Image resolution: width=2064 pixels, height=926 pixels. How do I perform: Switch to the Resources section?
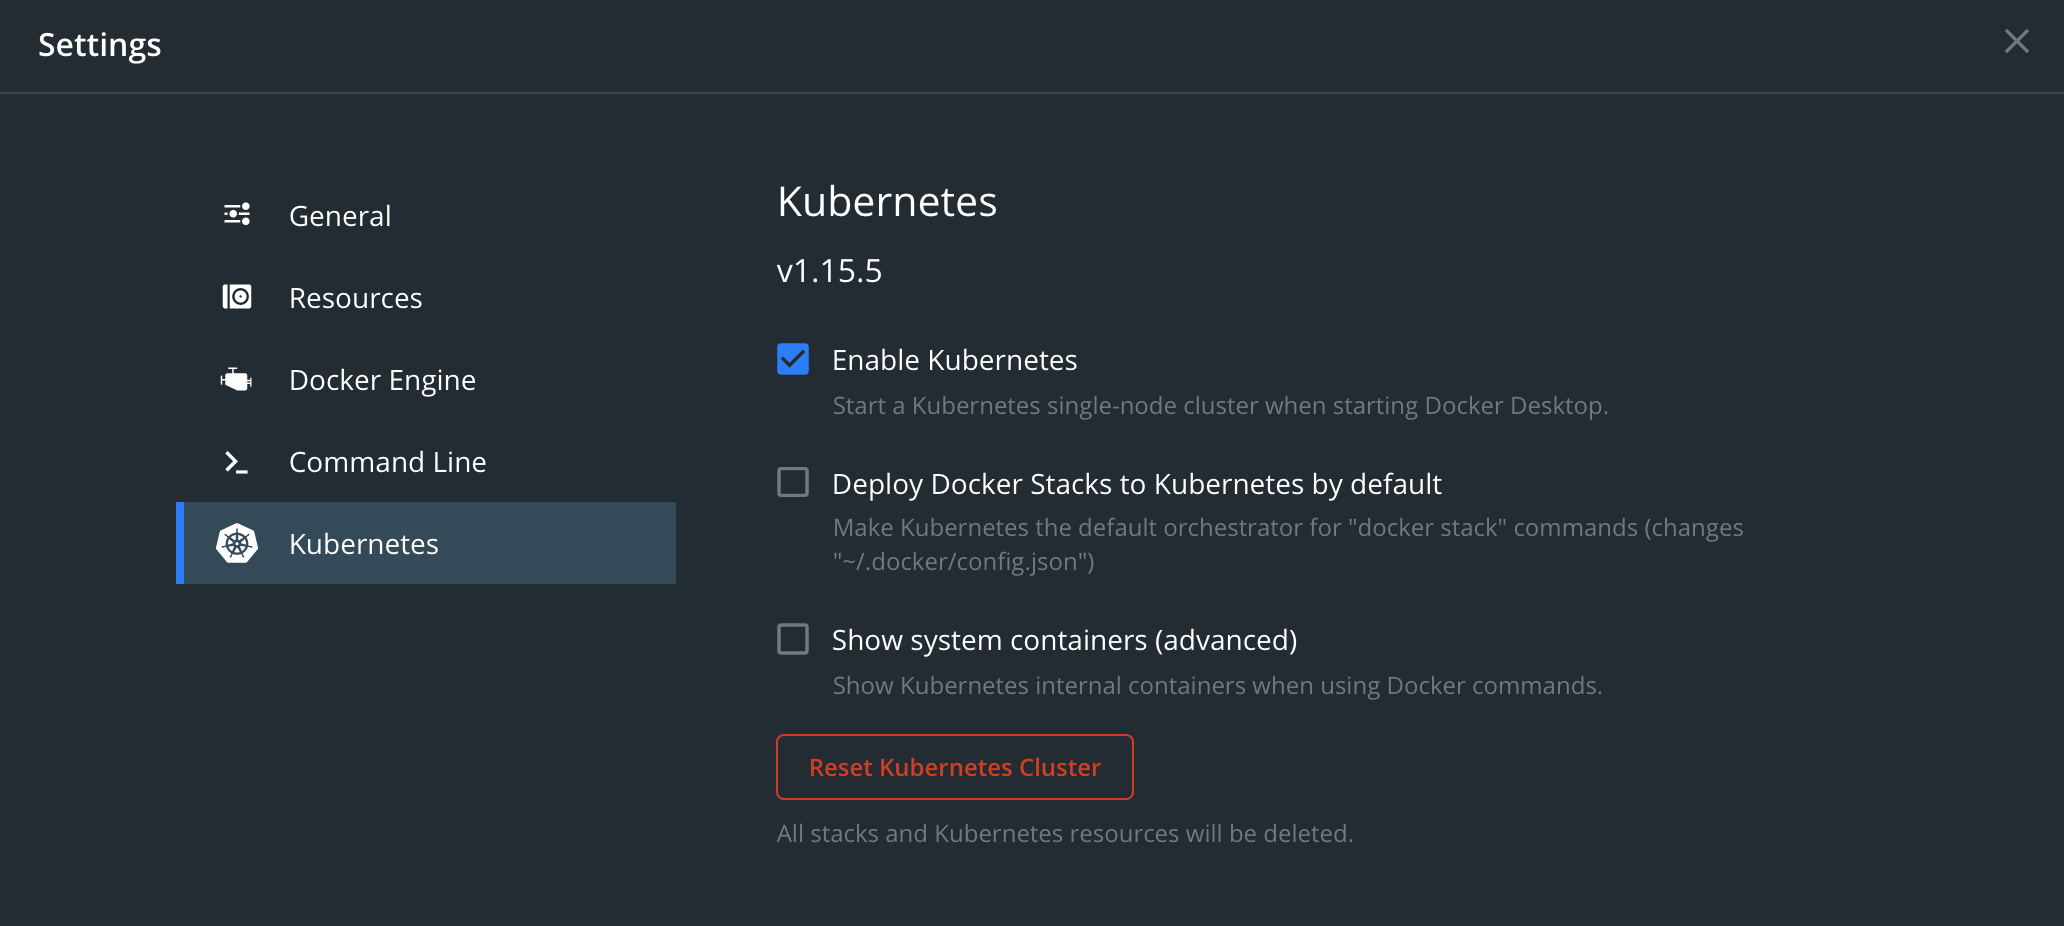pos(355,298)
